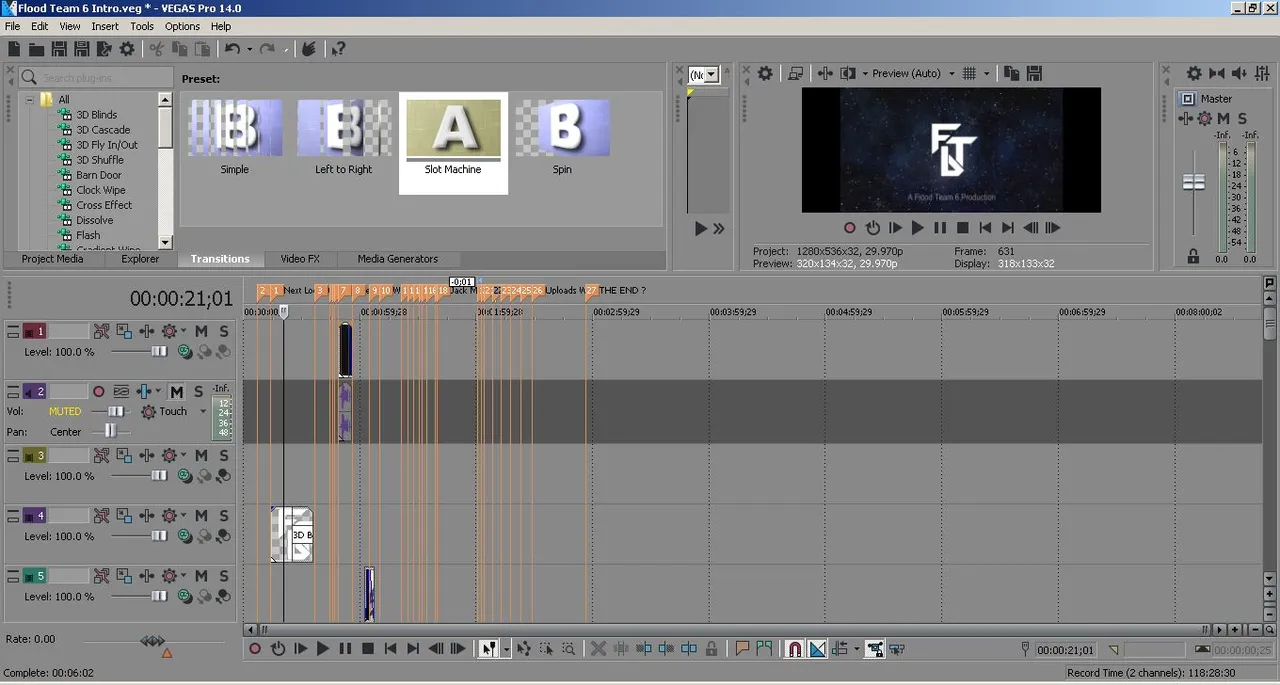Stop playback in timeline transport bar
The height and width of the screenshot is (685, 1280).
[x=367, y=649]
